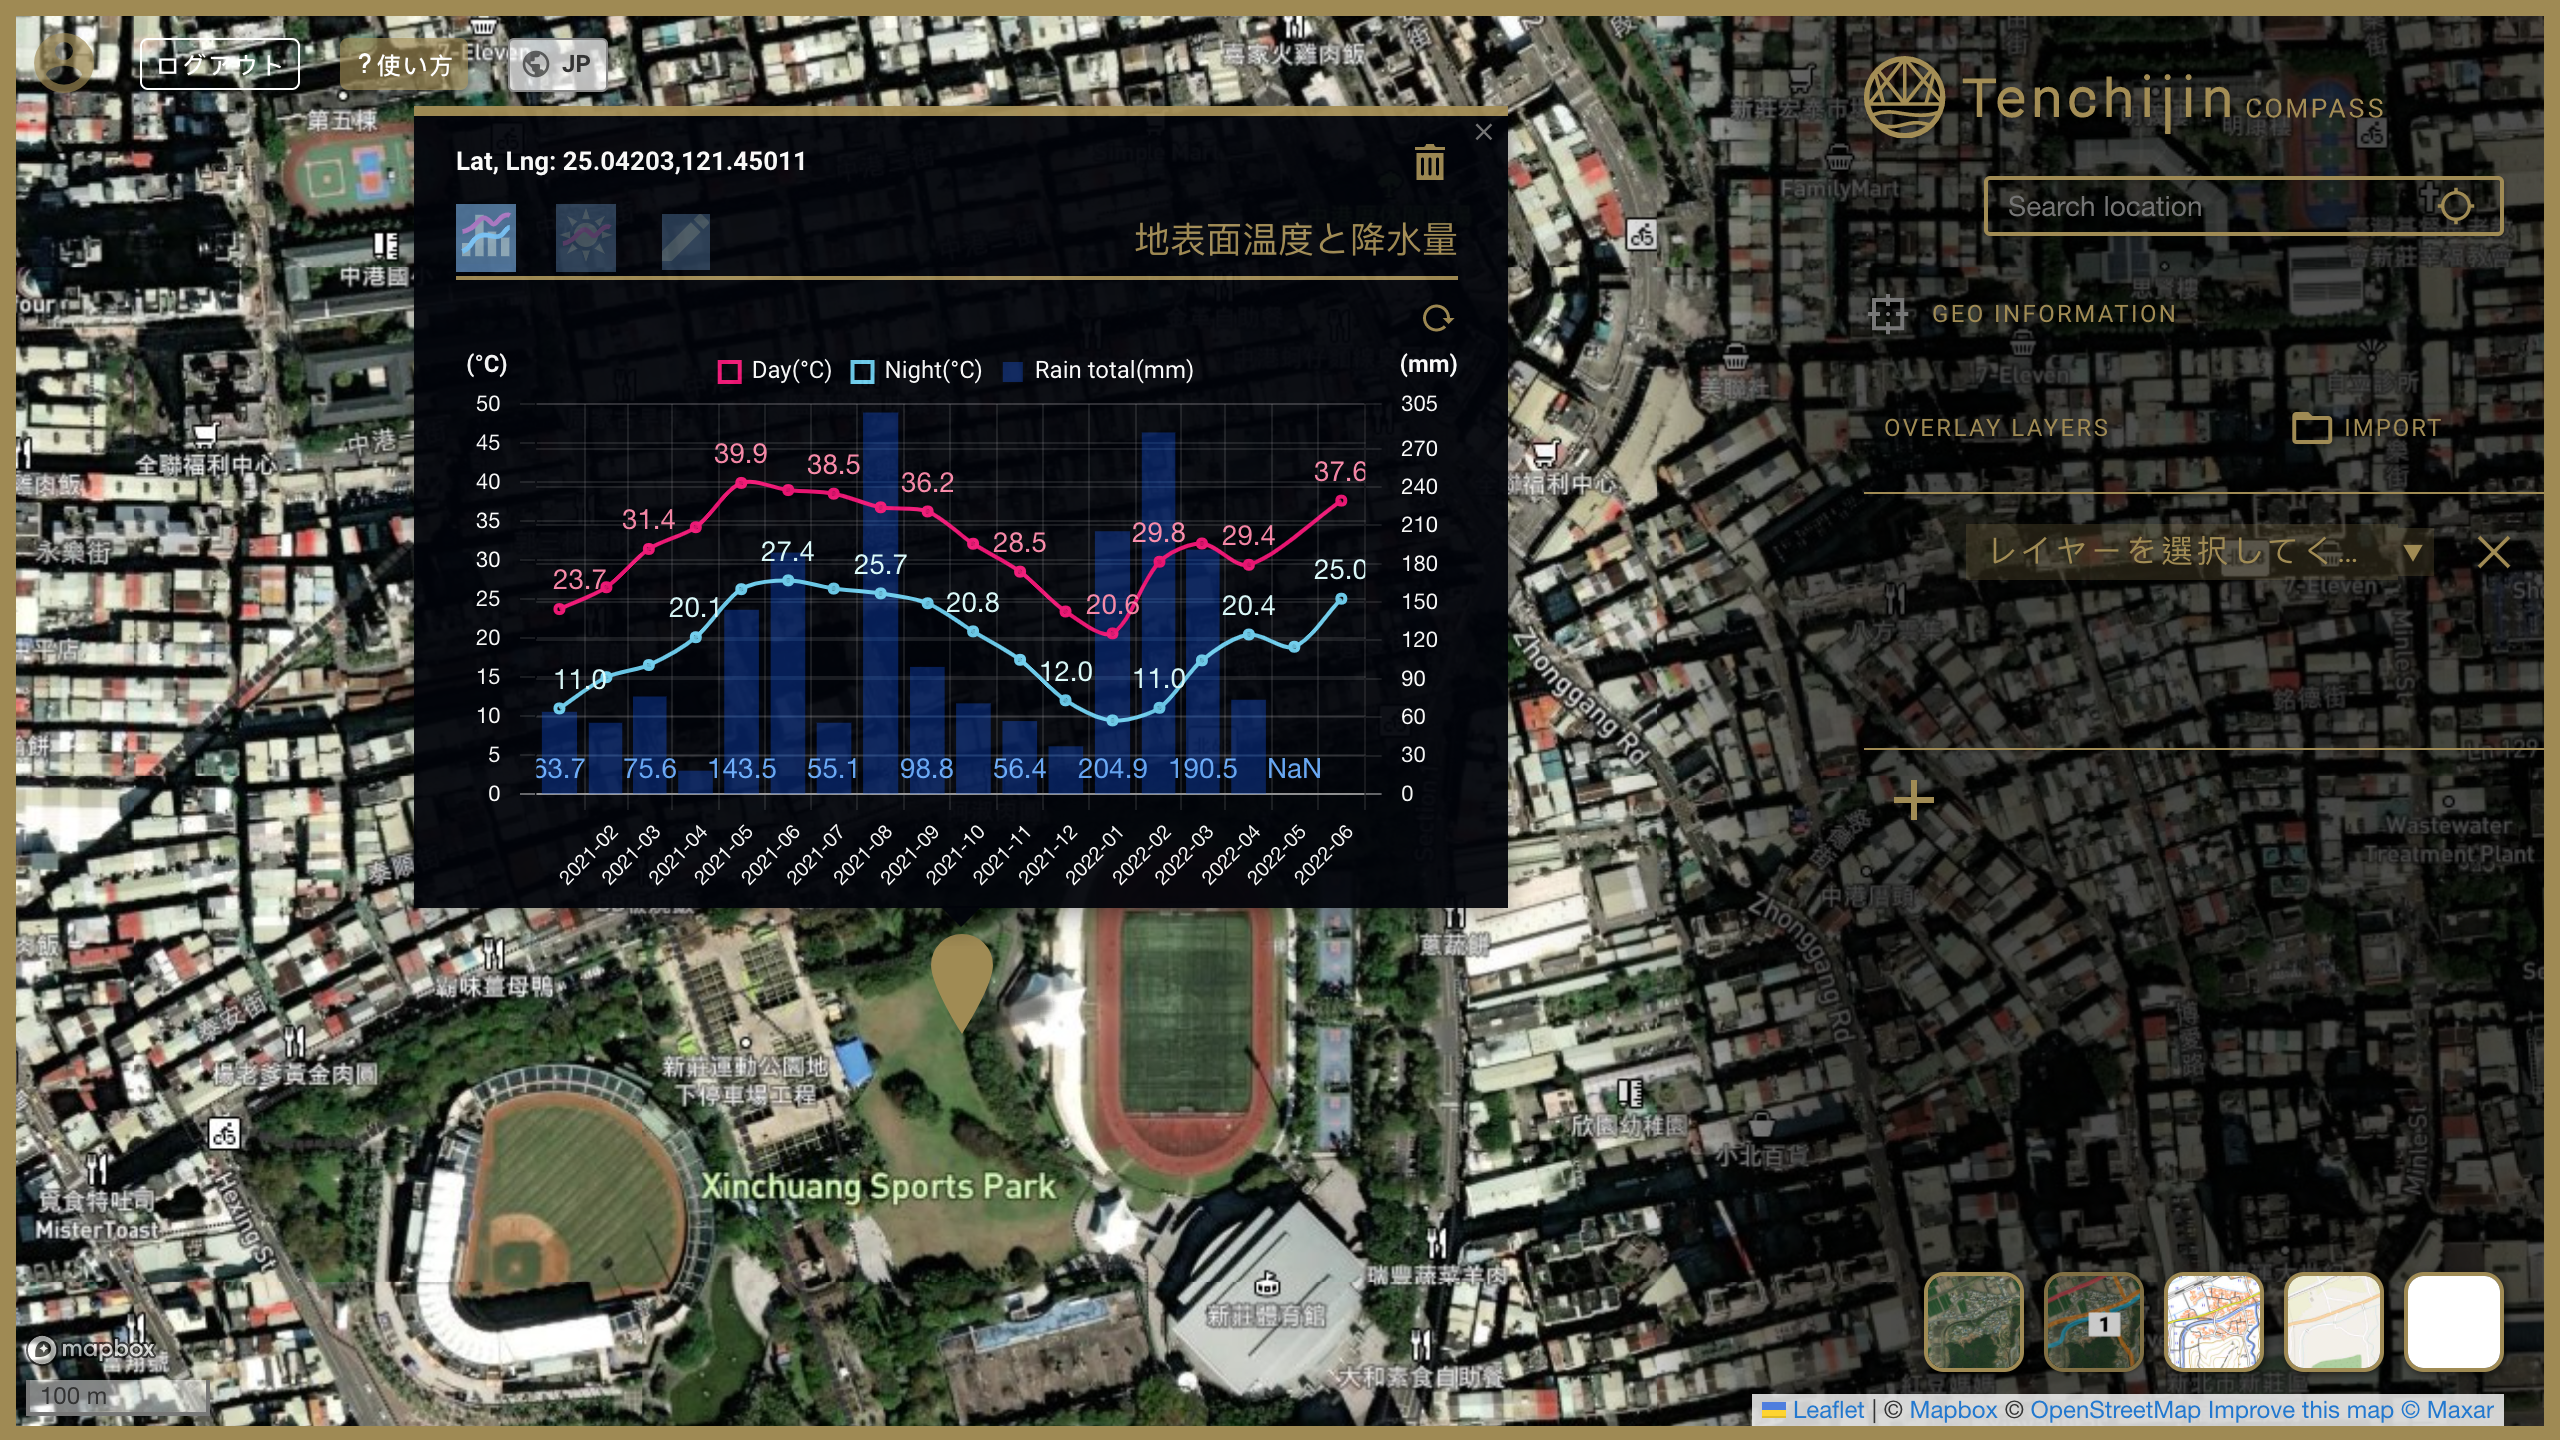Viewport: 2560px width, 1440px height.
Task: Remove the layer row with X
Action: click(x=2493, y=552)
